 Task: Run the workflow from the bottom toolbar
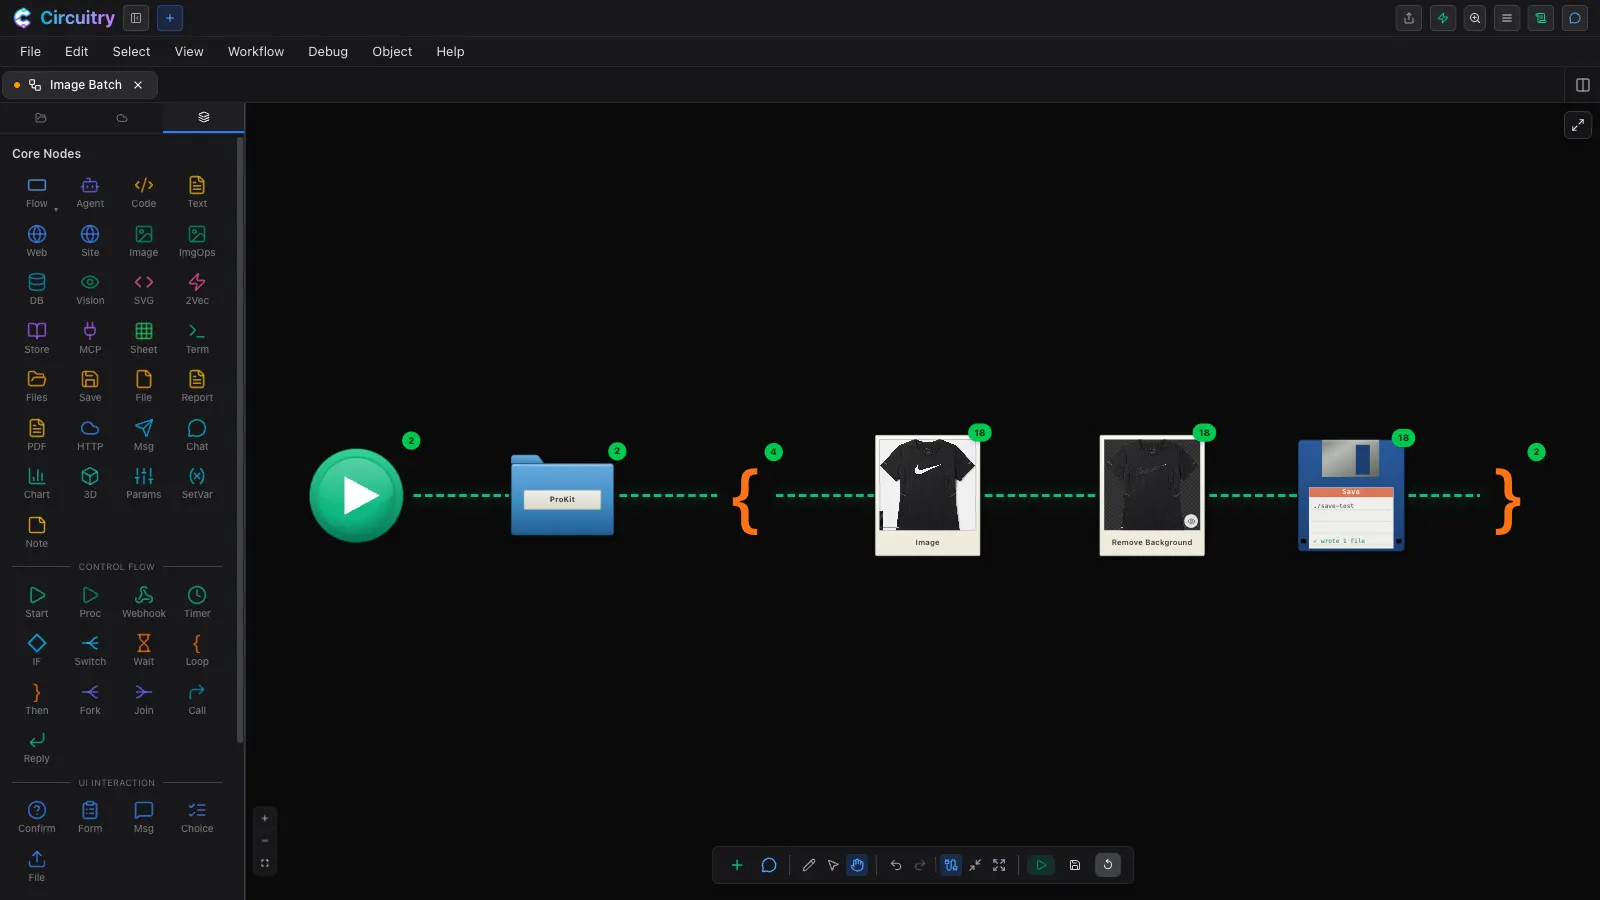tap(1041, 865)
